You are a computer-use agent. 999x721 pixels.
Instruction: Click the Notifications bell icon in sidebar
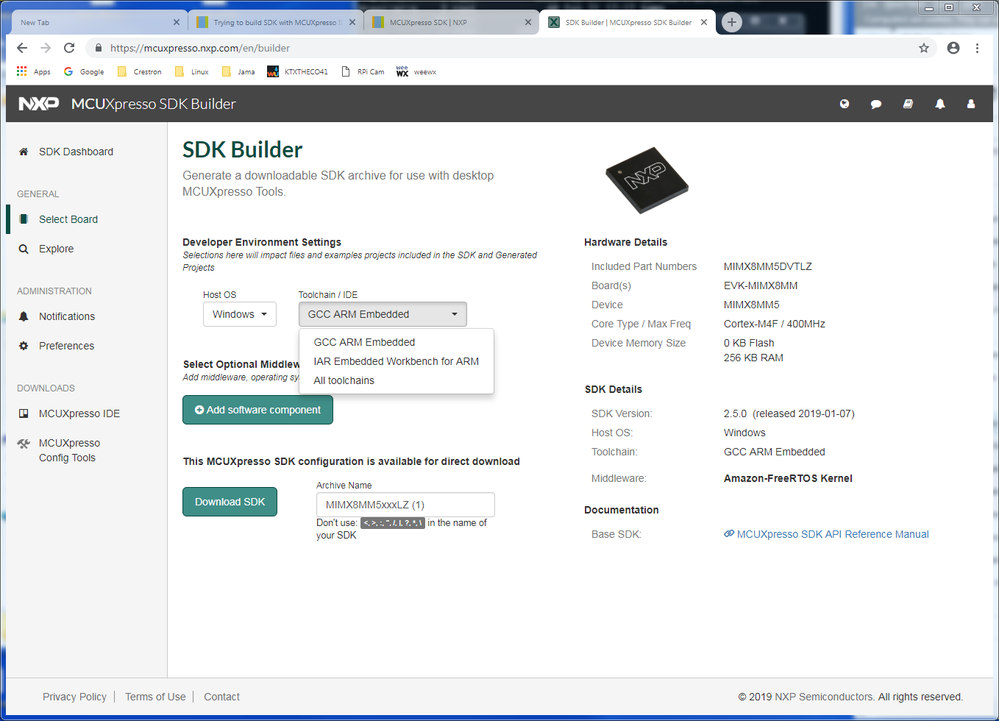coord(24,317)
